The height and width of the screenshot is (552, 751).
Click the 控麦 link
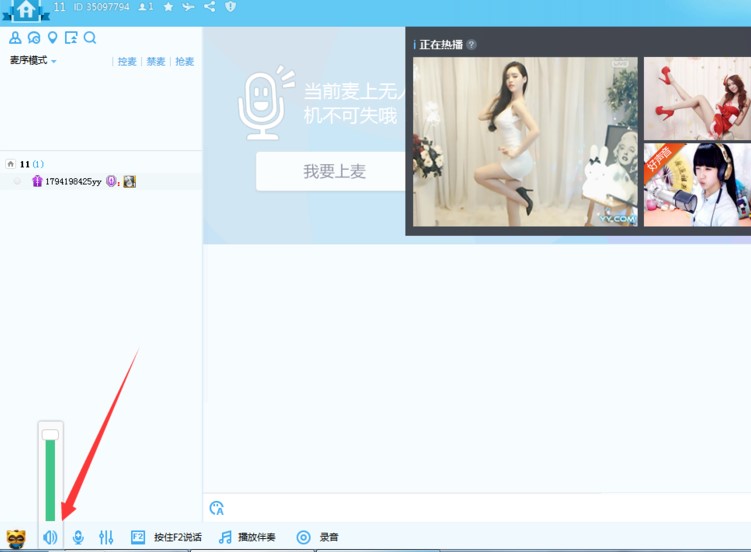(x=127, y=61)
